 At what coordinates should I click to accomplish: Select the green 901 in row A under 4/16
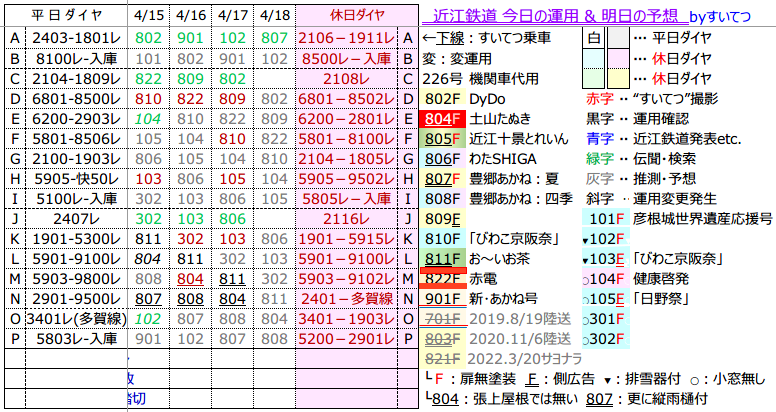tap(191, 38)
